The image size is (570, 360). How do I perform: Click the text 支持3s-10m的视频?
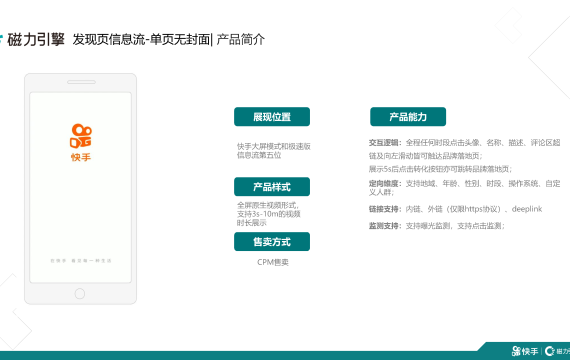pyautogui.click(x=269, y=214)
